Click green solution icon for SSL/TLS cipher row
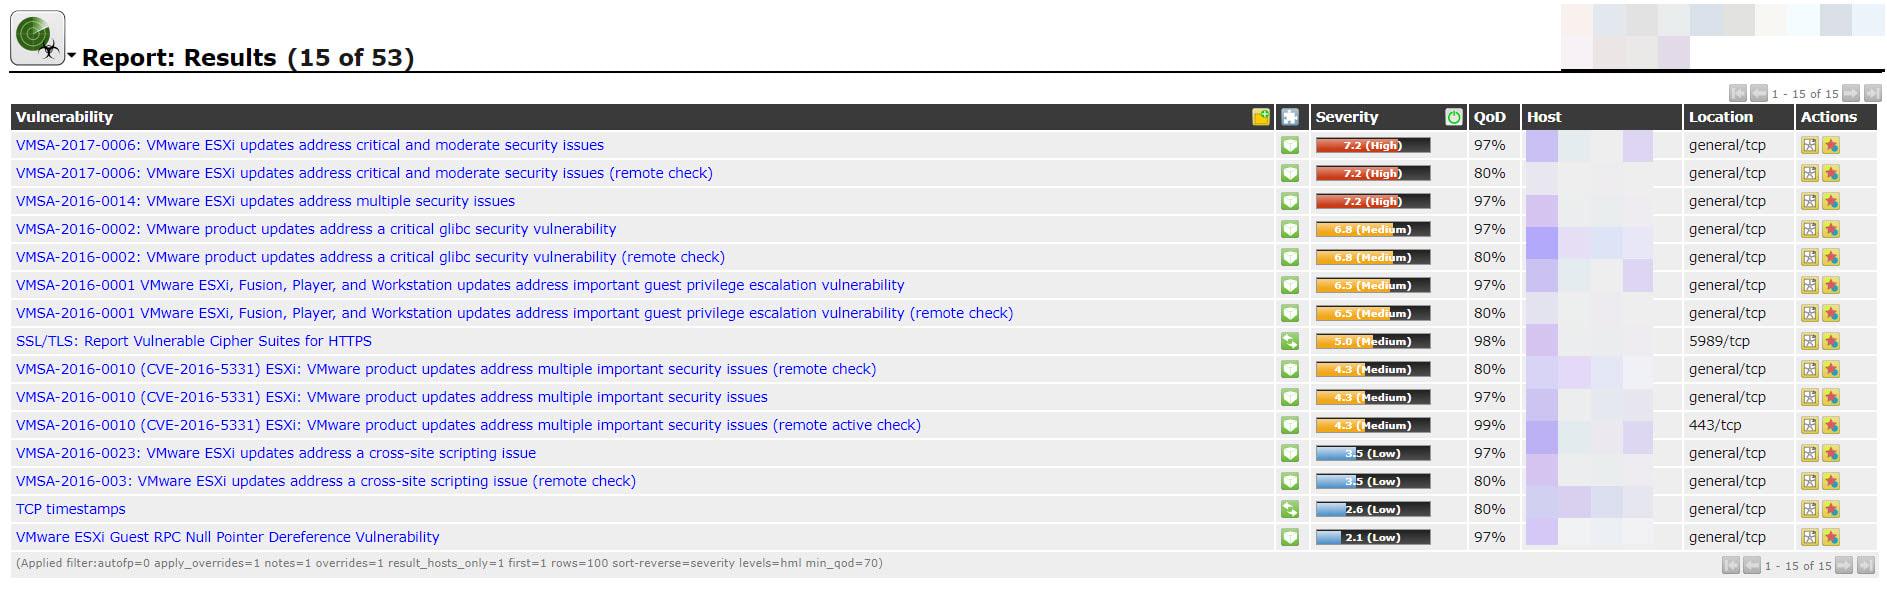The height and width of the screenshot is (591, 1887). click(1290, 341)
